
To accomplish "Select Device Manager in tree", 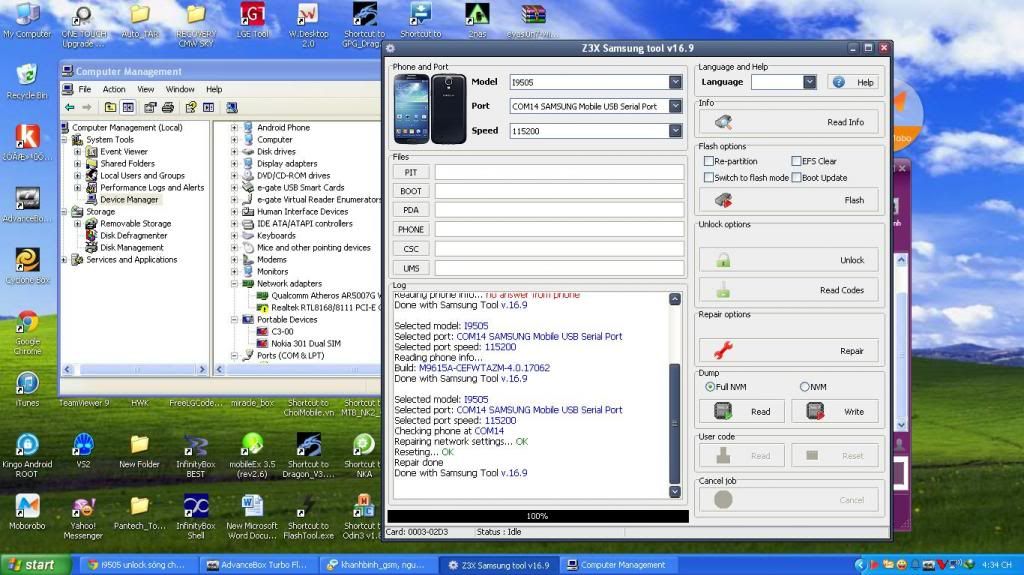I will pyautogui.click(x=129, y=199).
